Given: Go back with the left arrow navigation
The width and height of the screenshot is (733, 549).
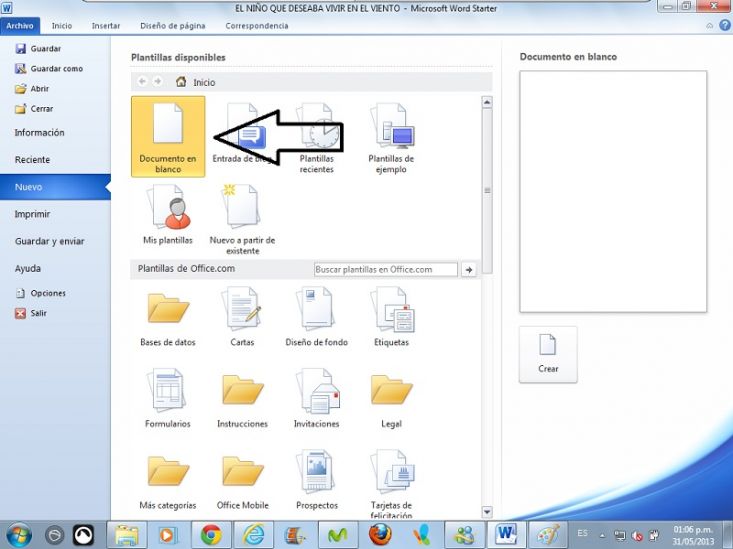Looking at the screenshot, I should (x=142, y=81).
